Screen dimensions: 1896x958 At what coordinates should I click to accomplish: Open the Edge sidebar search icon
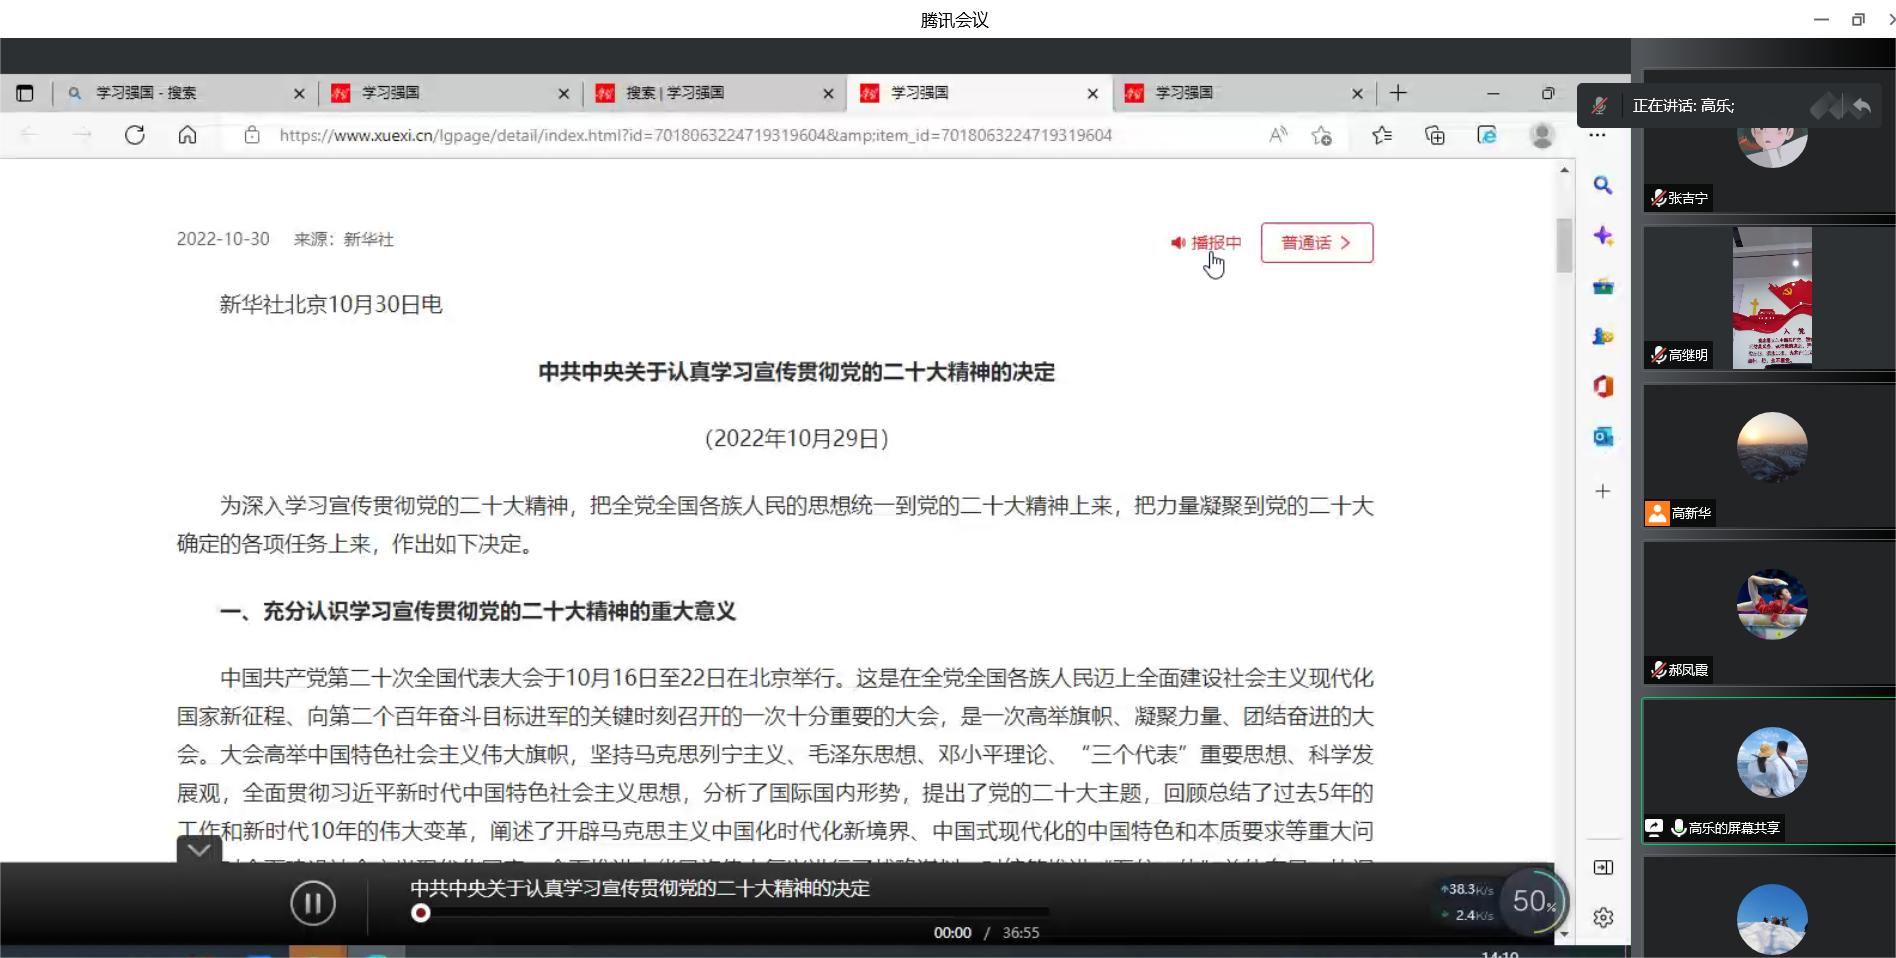pos(1602,185)
